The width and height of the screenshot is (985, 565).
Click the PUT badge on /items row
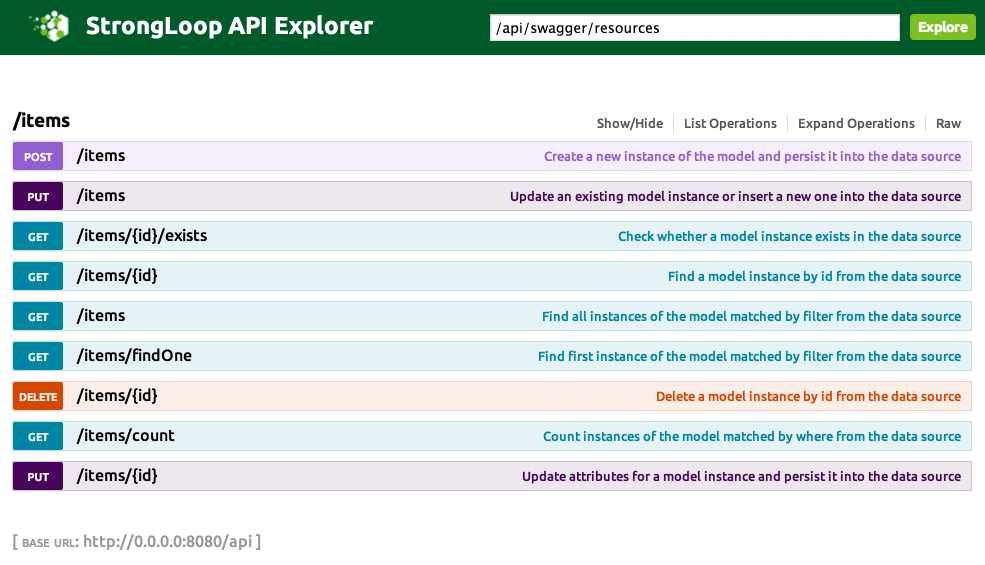pos(38,197)
